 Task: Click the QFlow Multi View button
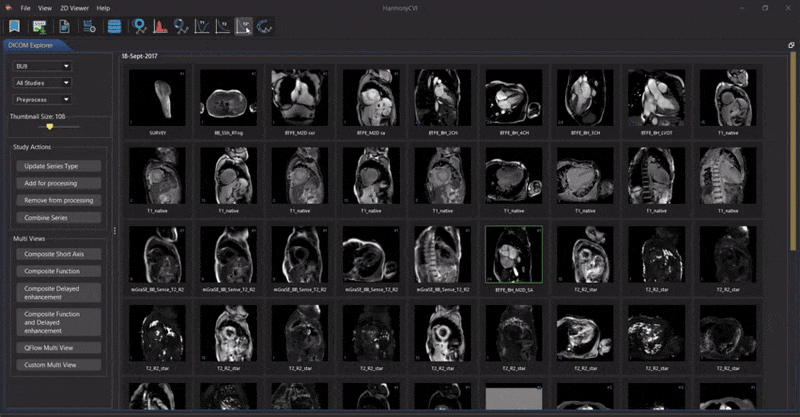click(x=59, y=348)
